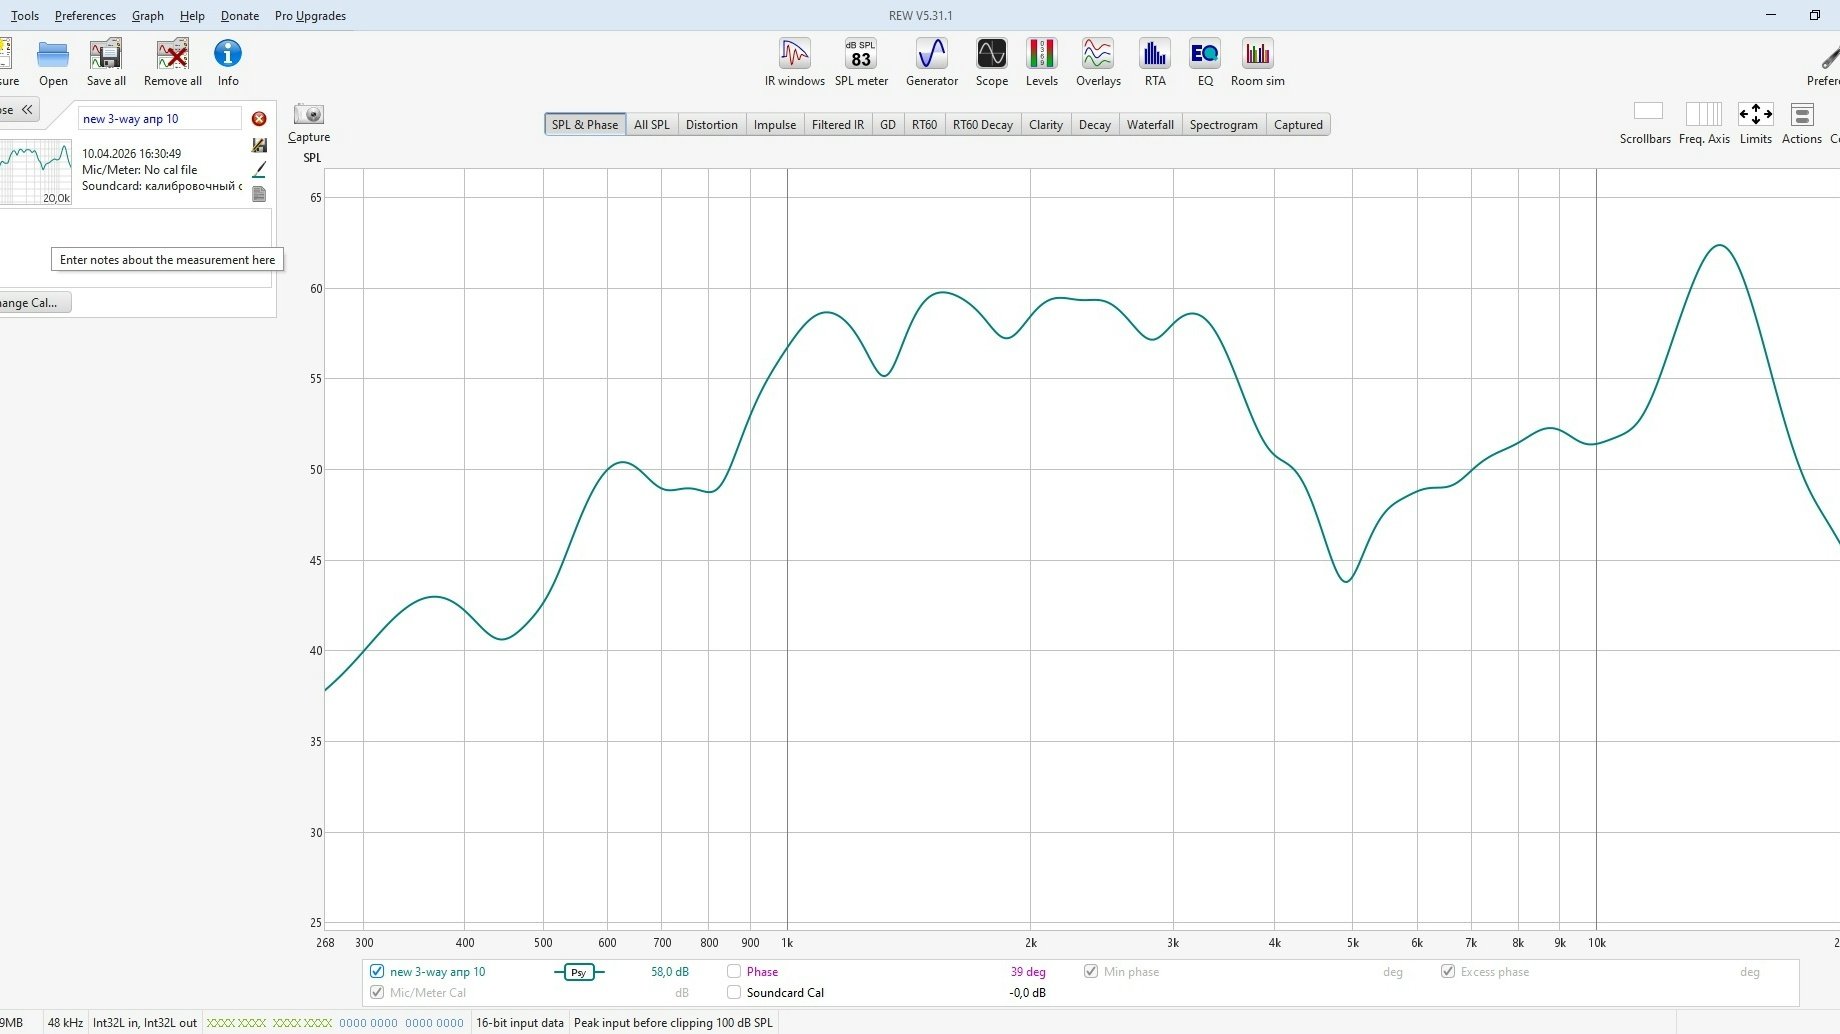Switch to the Spectrogram tab

[x=1224, y=125]
